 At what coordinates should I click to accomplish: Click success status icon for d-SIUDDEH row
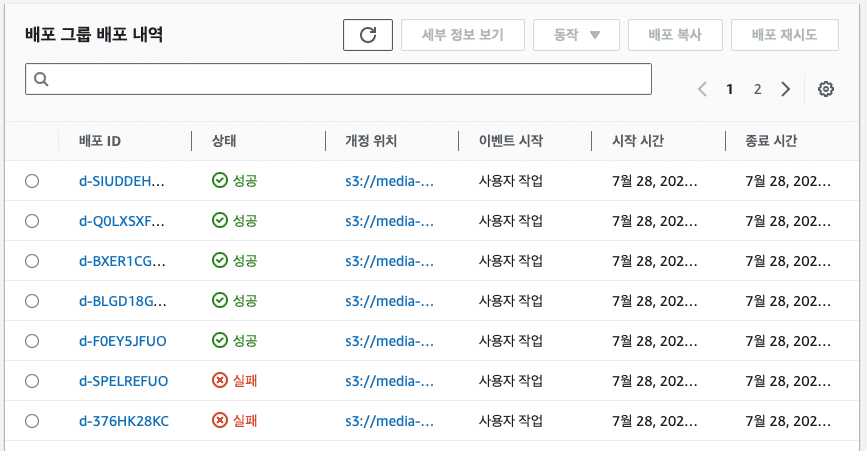pyautogui.click(x=220, y=180)
